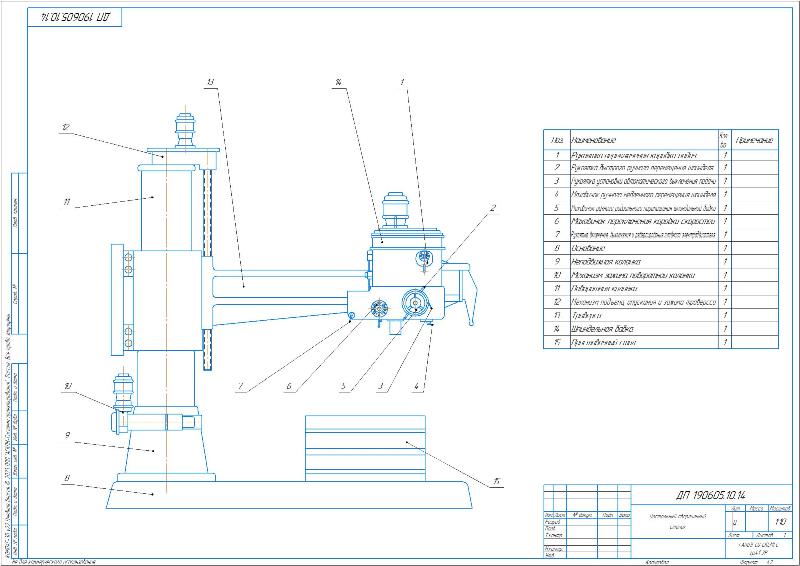Click the scale value '1:10'
The width and height of the screenshot is (800, 566).
780,522
